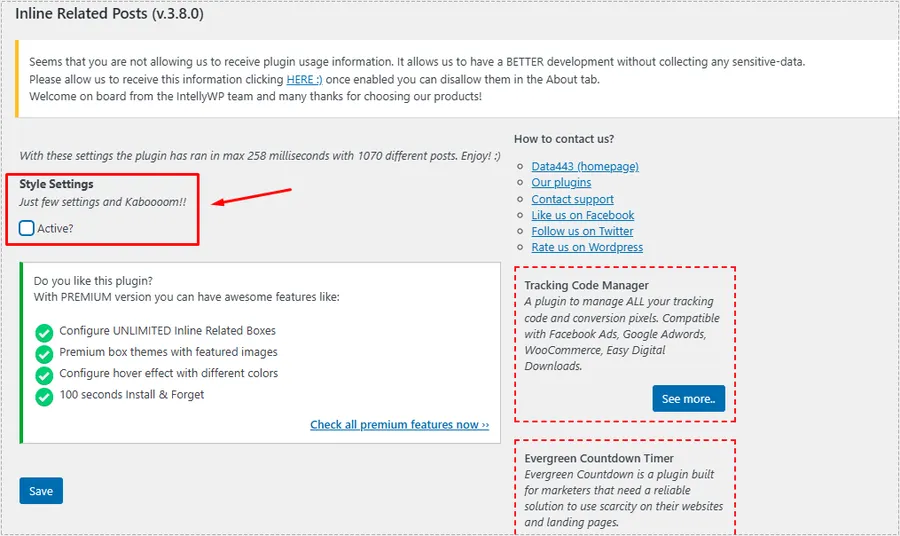Screen dimensions: 900x536
Task: Click green check beside Premium box themes
Action: pyautogui.click(x=44, y=354)
